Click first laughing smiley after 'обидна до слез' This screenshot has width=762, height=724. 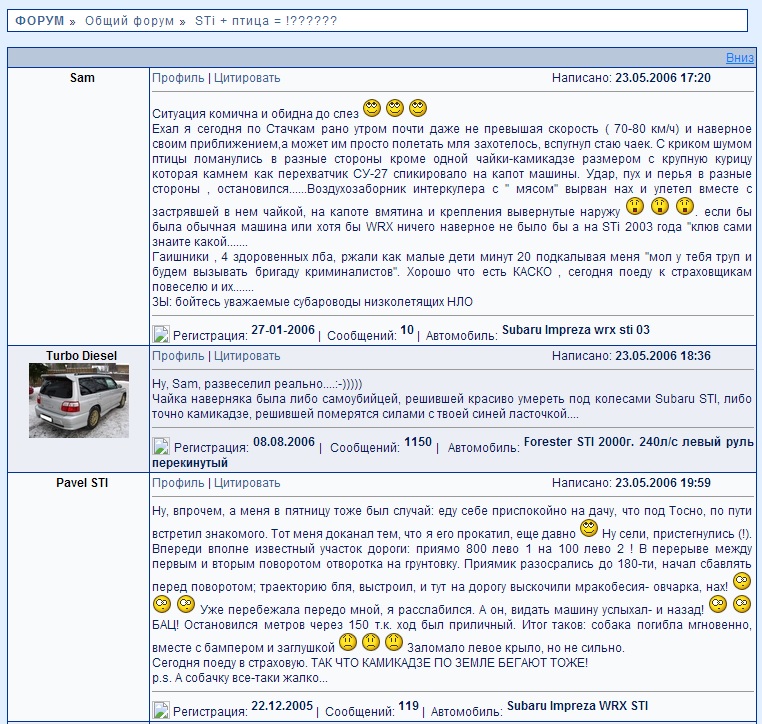(372, 107)
